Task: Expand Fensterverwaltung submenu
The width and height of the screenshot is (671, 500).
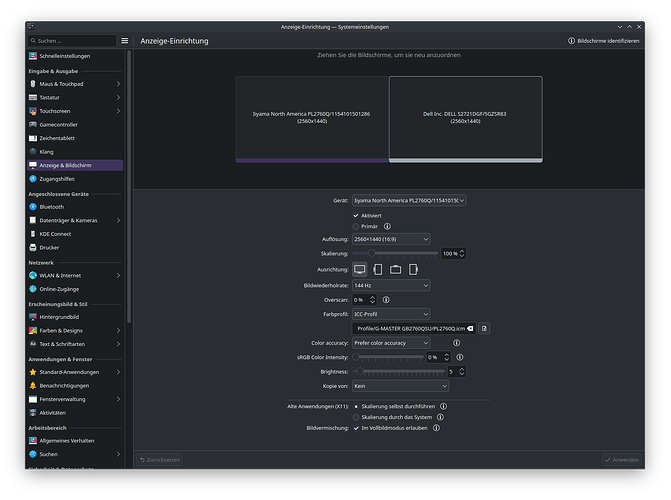Action: pos(118,399)
